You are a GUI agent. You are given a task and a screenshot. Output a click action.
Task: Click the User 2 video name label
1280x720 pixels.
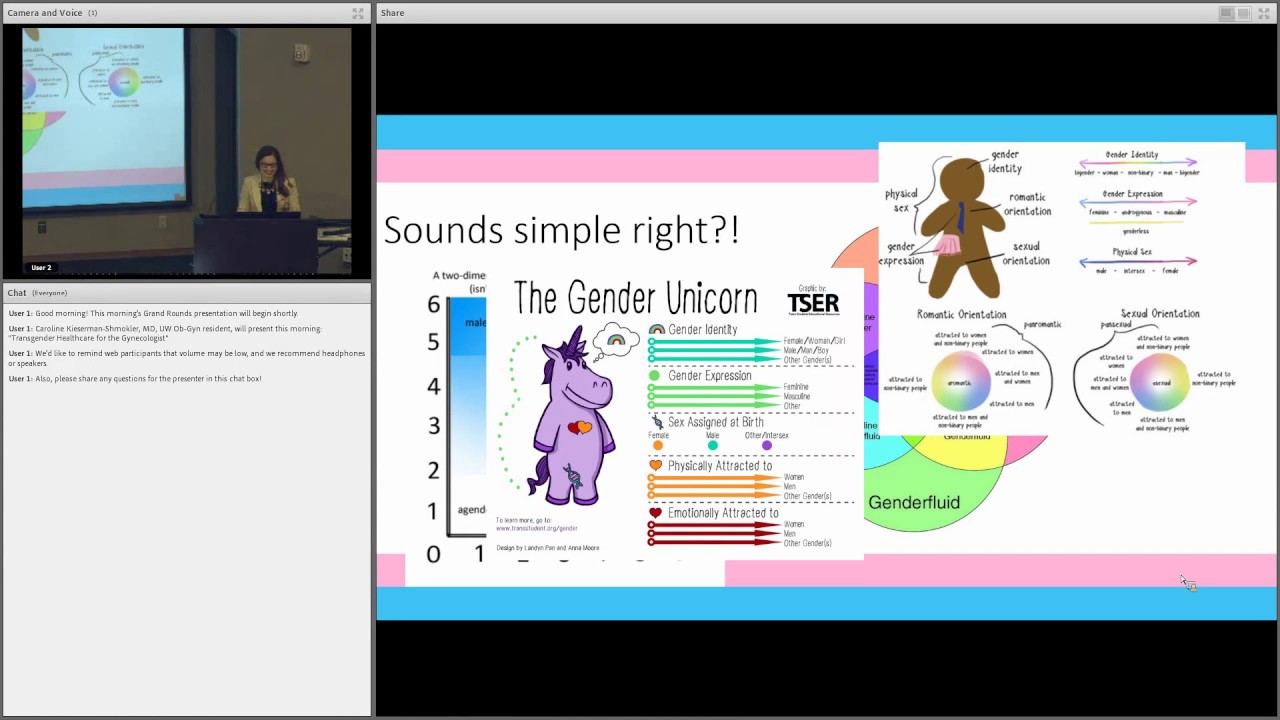click(x=41, y=268)
